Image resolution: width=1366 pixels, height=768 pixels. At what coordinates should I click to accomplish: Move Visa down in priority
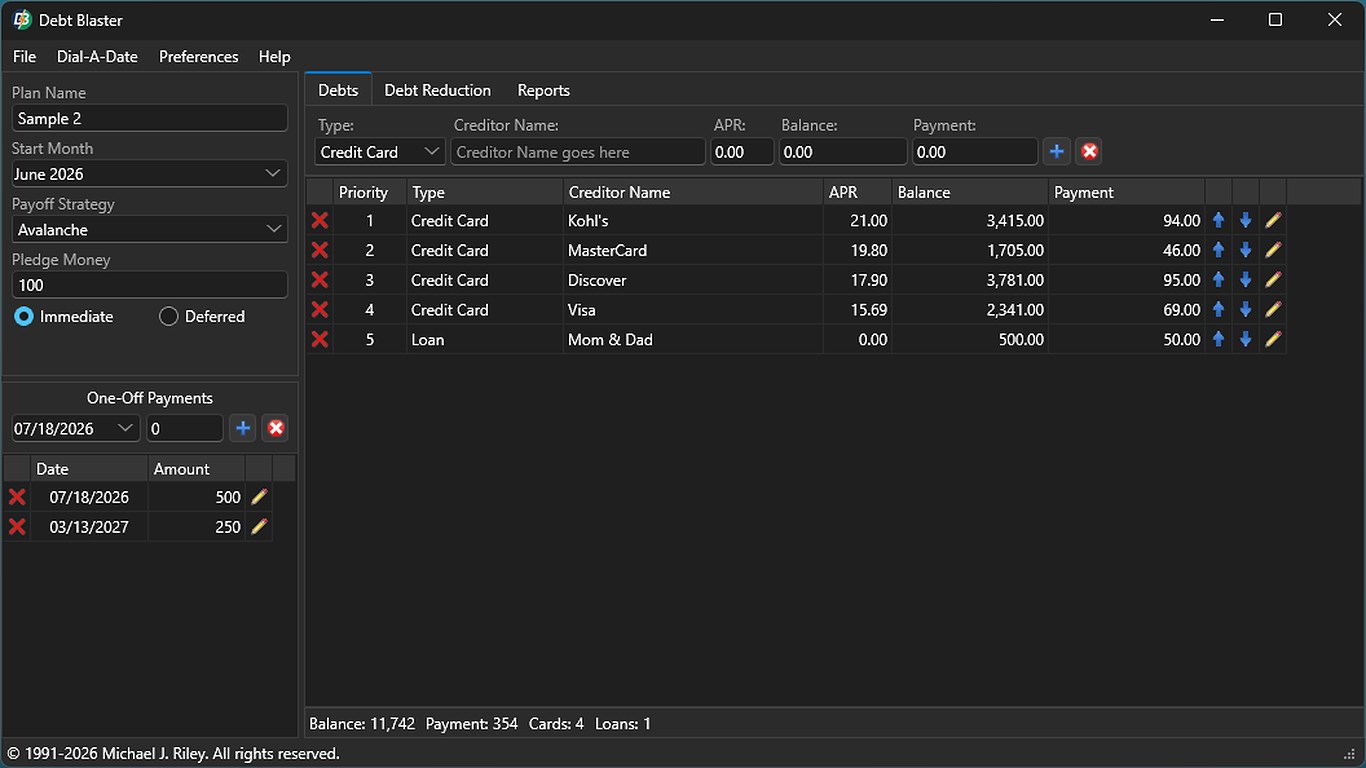1246,310
